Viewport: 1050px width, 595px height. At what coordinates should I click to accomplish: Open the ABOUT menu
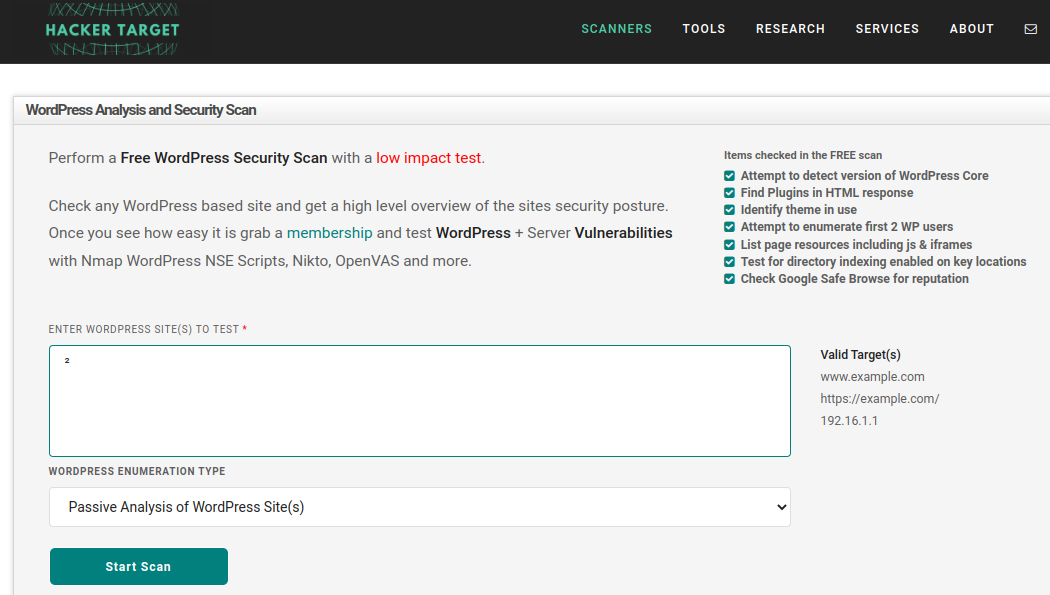pos(972,29)
